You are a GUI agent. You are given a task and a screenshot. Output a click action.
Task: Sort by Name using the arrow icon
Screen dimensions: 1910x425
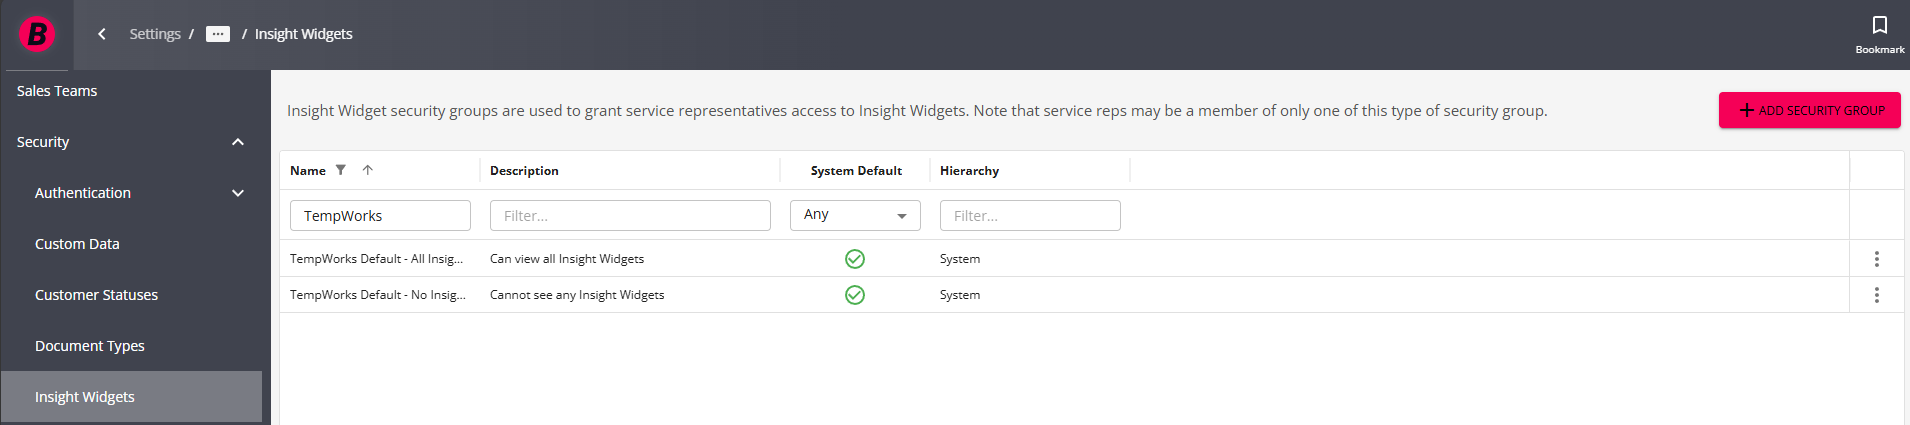point(368,170)
